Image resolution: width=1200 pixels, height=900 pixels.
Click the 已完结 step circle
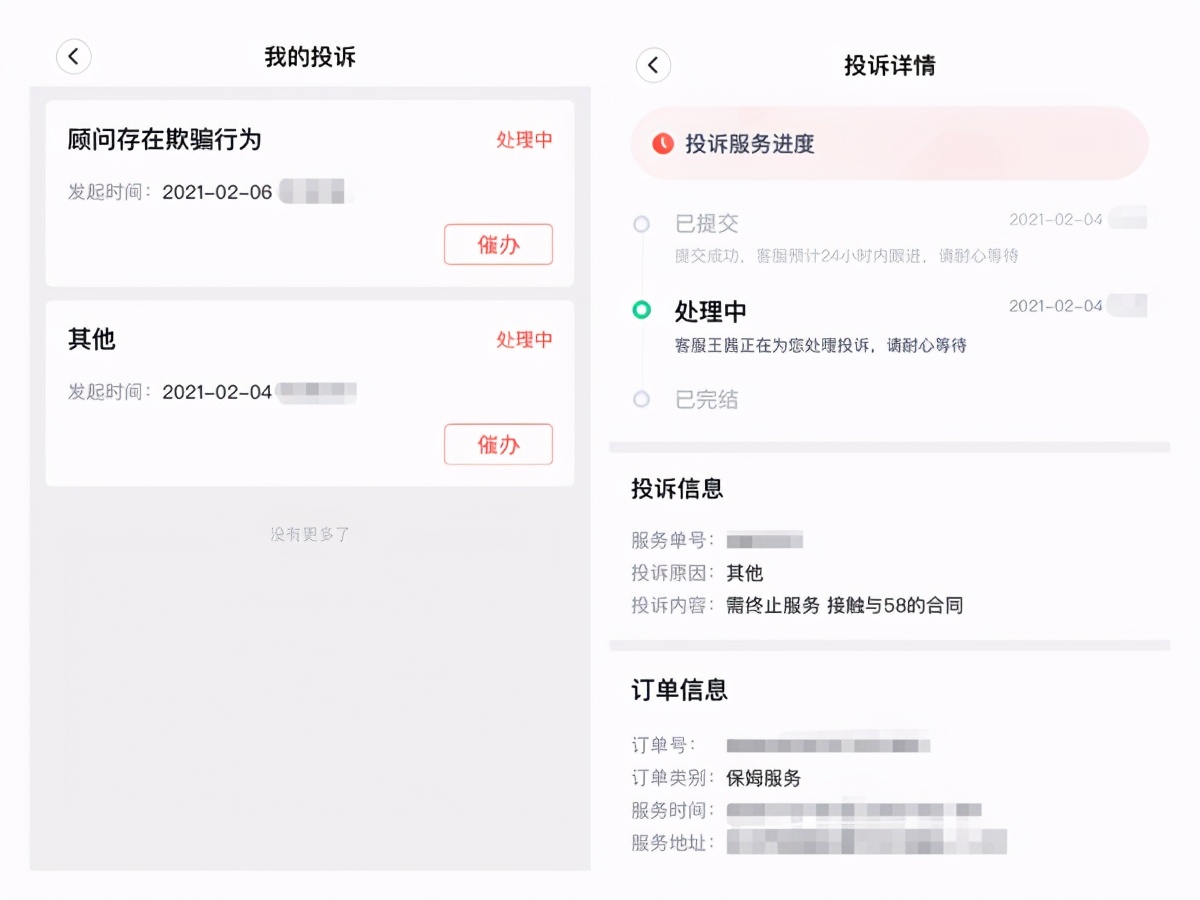pyautogui.click(x=642, y=400)
